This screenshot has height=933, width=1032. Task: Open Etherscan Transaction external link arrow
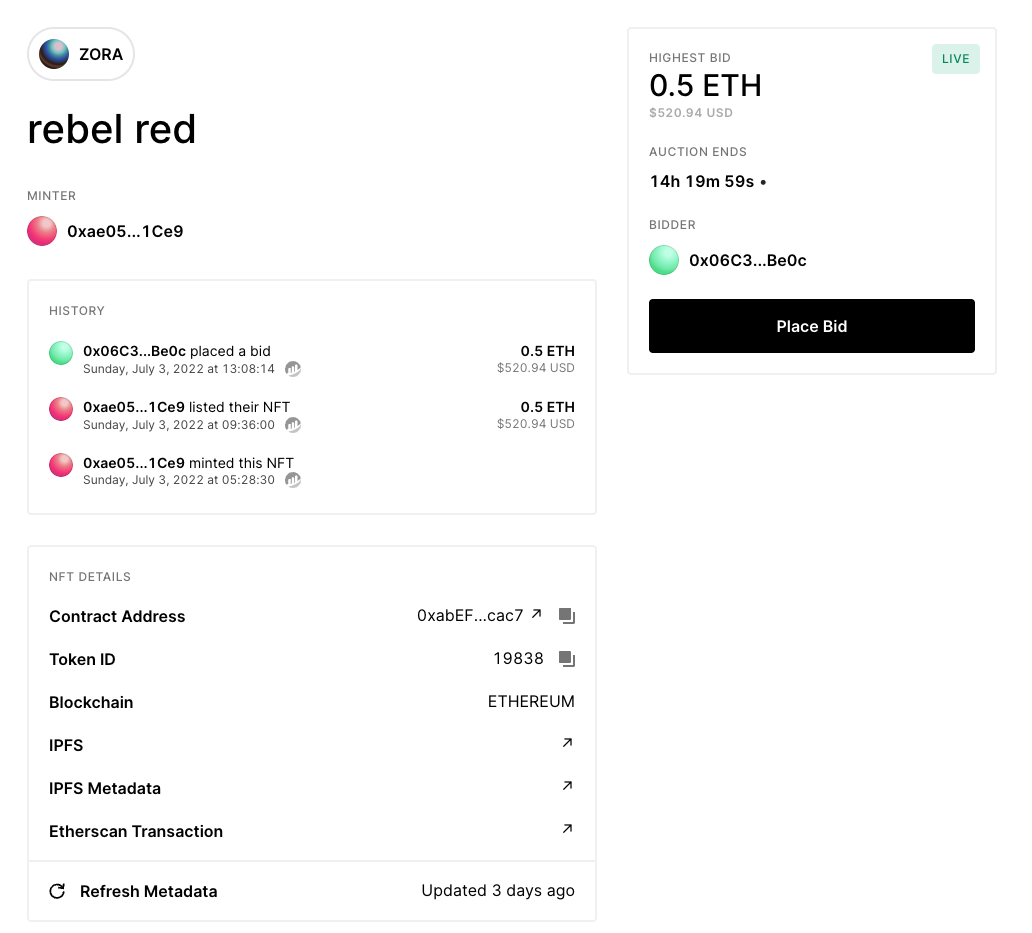[x=567, y=829]
